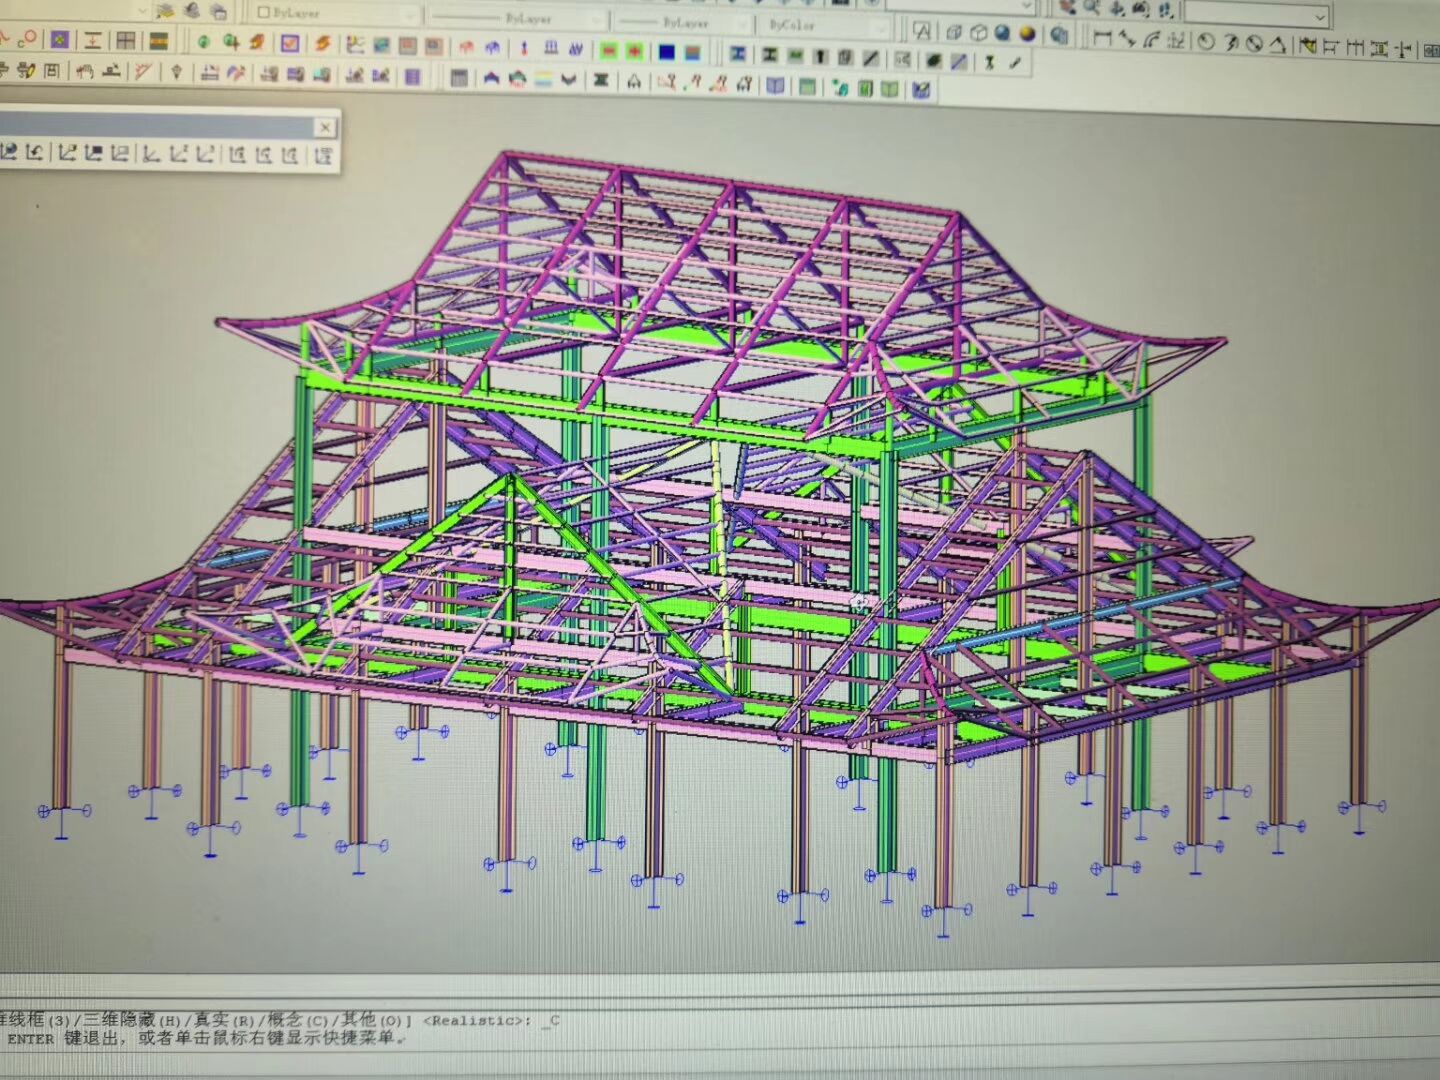Click the radius dimension circle icon
Viewport: 1440px width, 1080px height.
point(1206,42)
